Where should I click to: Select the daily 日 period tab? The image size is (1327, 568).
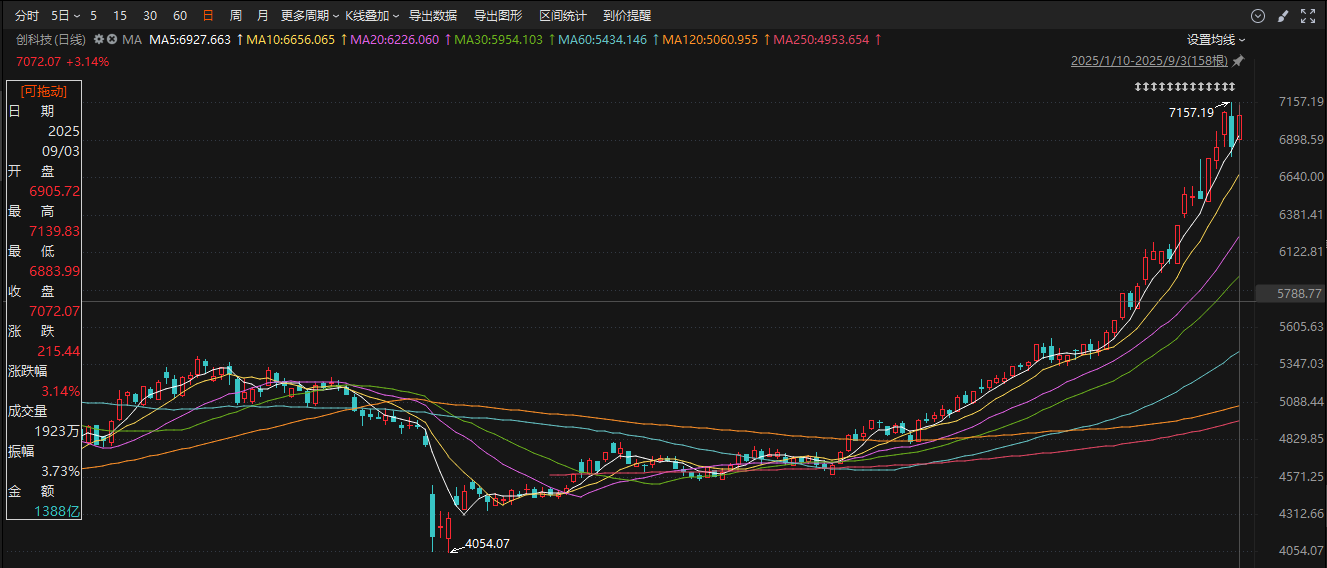[208, 16]
